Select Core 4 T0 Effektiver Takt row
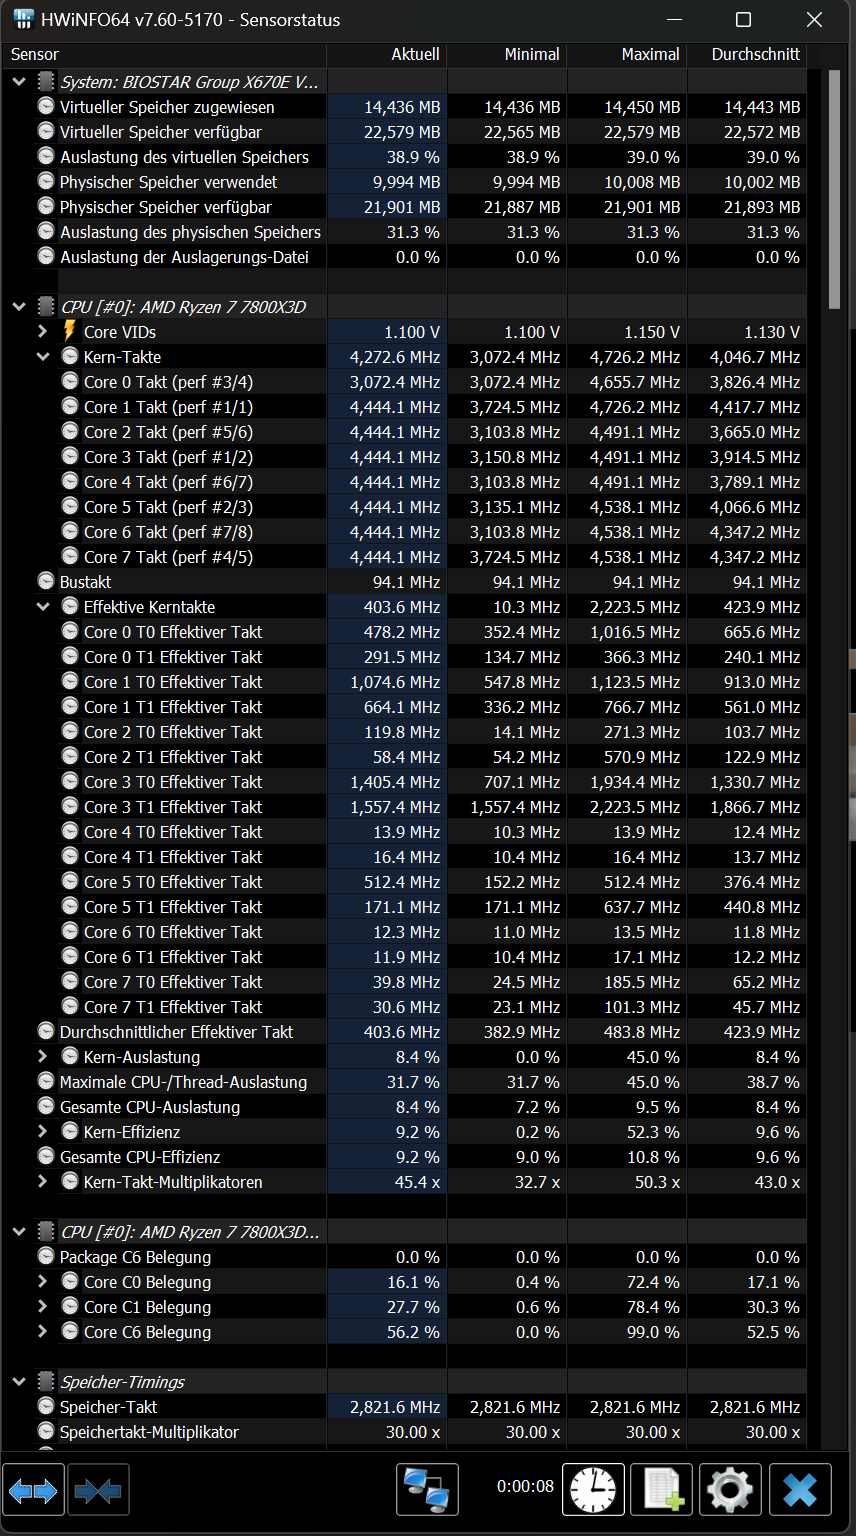 coord(405,831)
